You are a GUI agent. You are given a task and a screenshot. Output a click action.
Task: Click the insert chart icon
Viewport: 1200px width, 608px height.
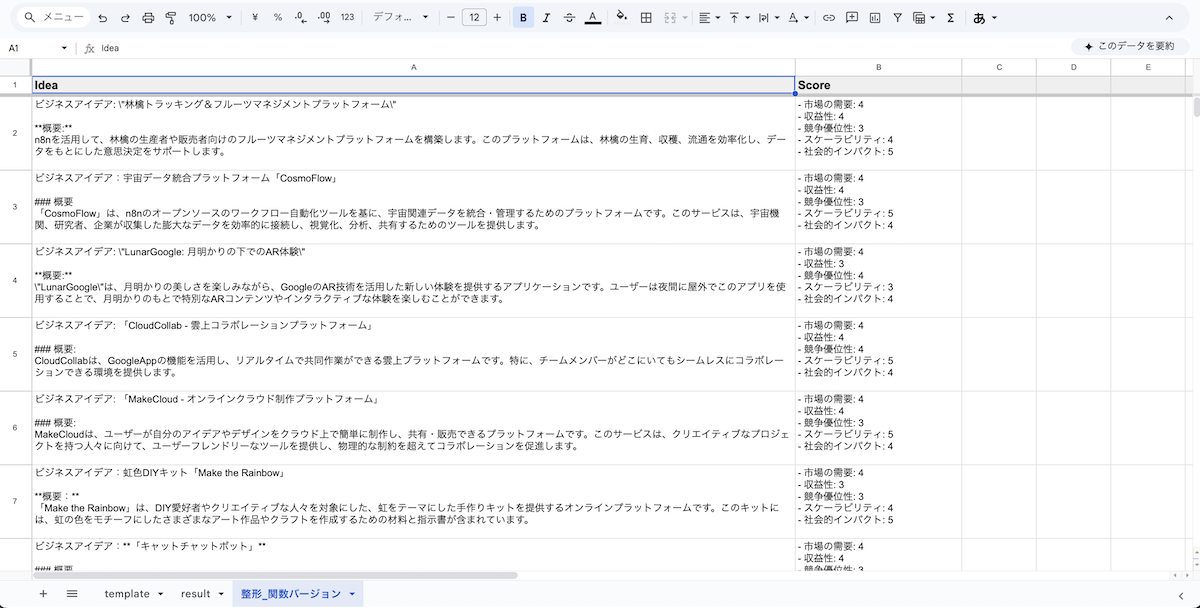[875, 17]
